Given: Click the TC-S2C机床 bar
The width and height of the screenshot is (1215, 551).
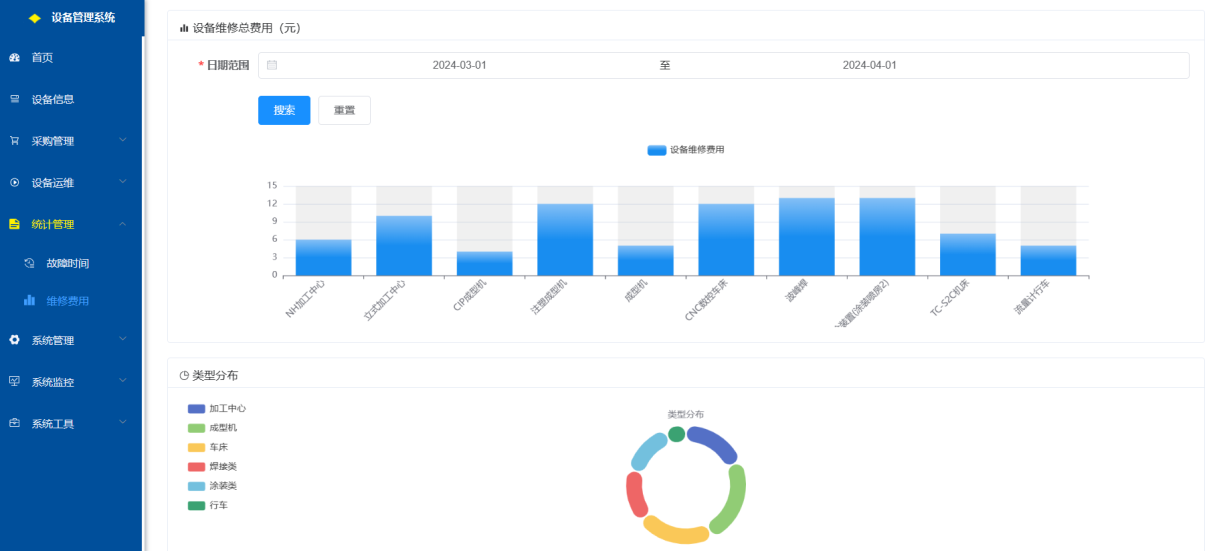Looking at the screenshot, I should point(968,254).
